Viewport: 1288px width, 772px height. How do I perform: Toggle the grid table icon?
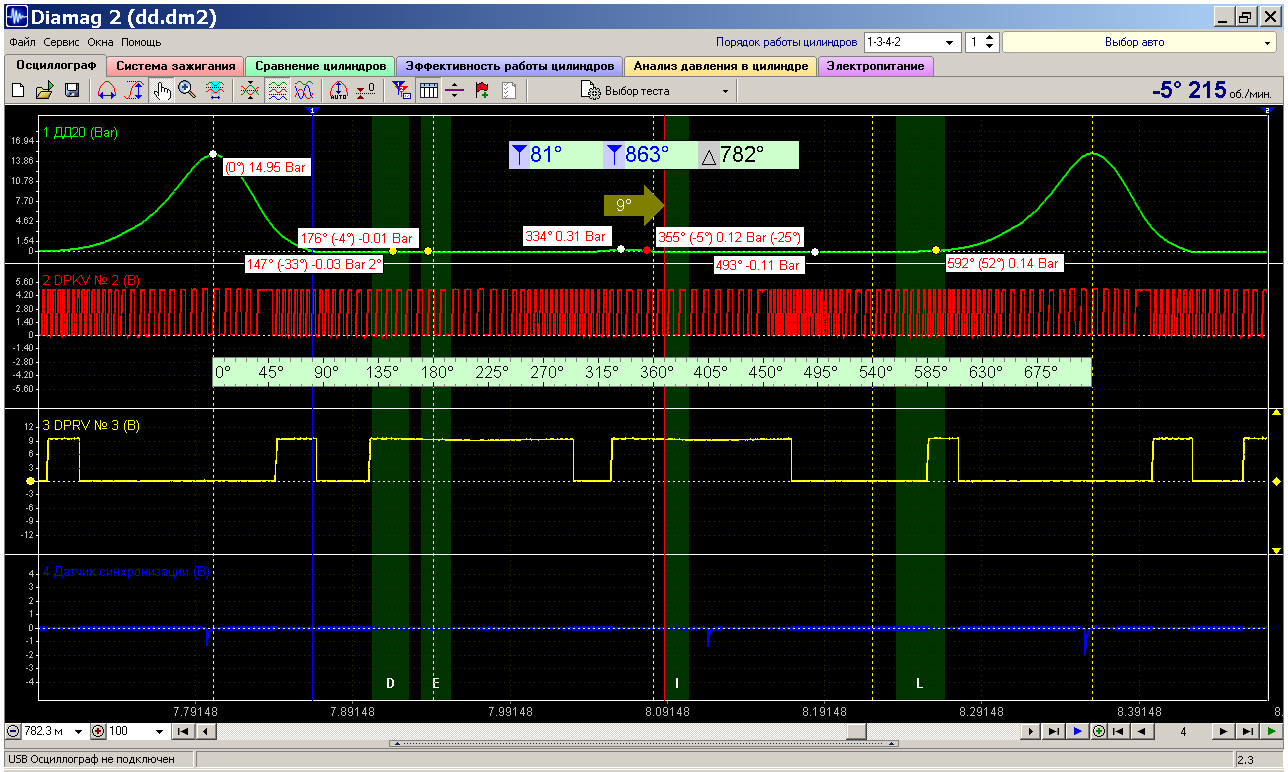[428, 91]
